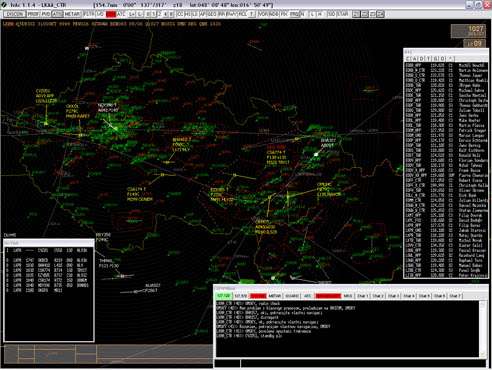Click the DISCON button in the toolbar
The height and width of the screenshot is (370, 492).
click(x=15, y=14)
